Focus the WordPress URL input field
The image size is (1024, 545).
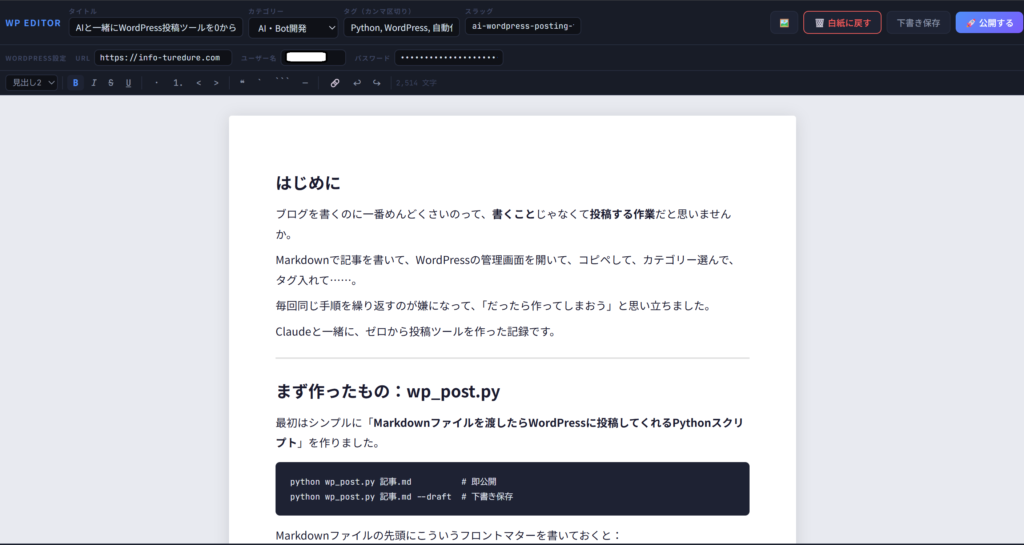point(163,58)
